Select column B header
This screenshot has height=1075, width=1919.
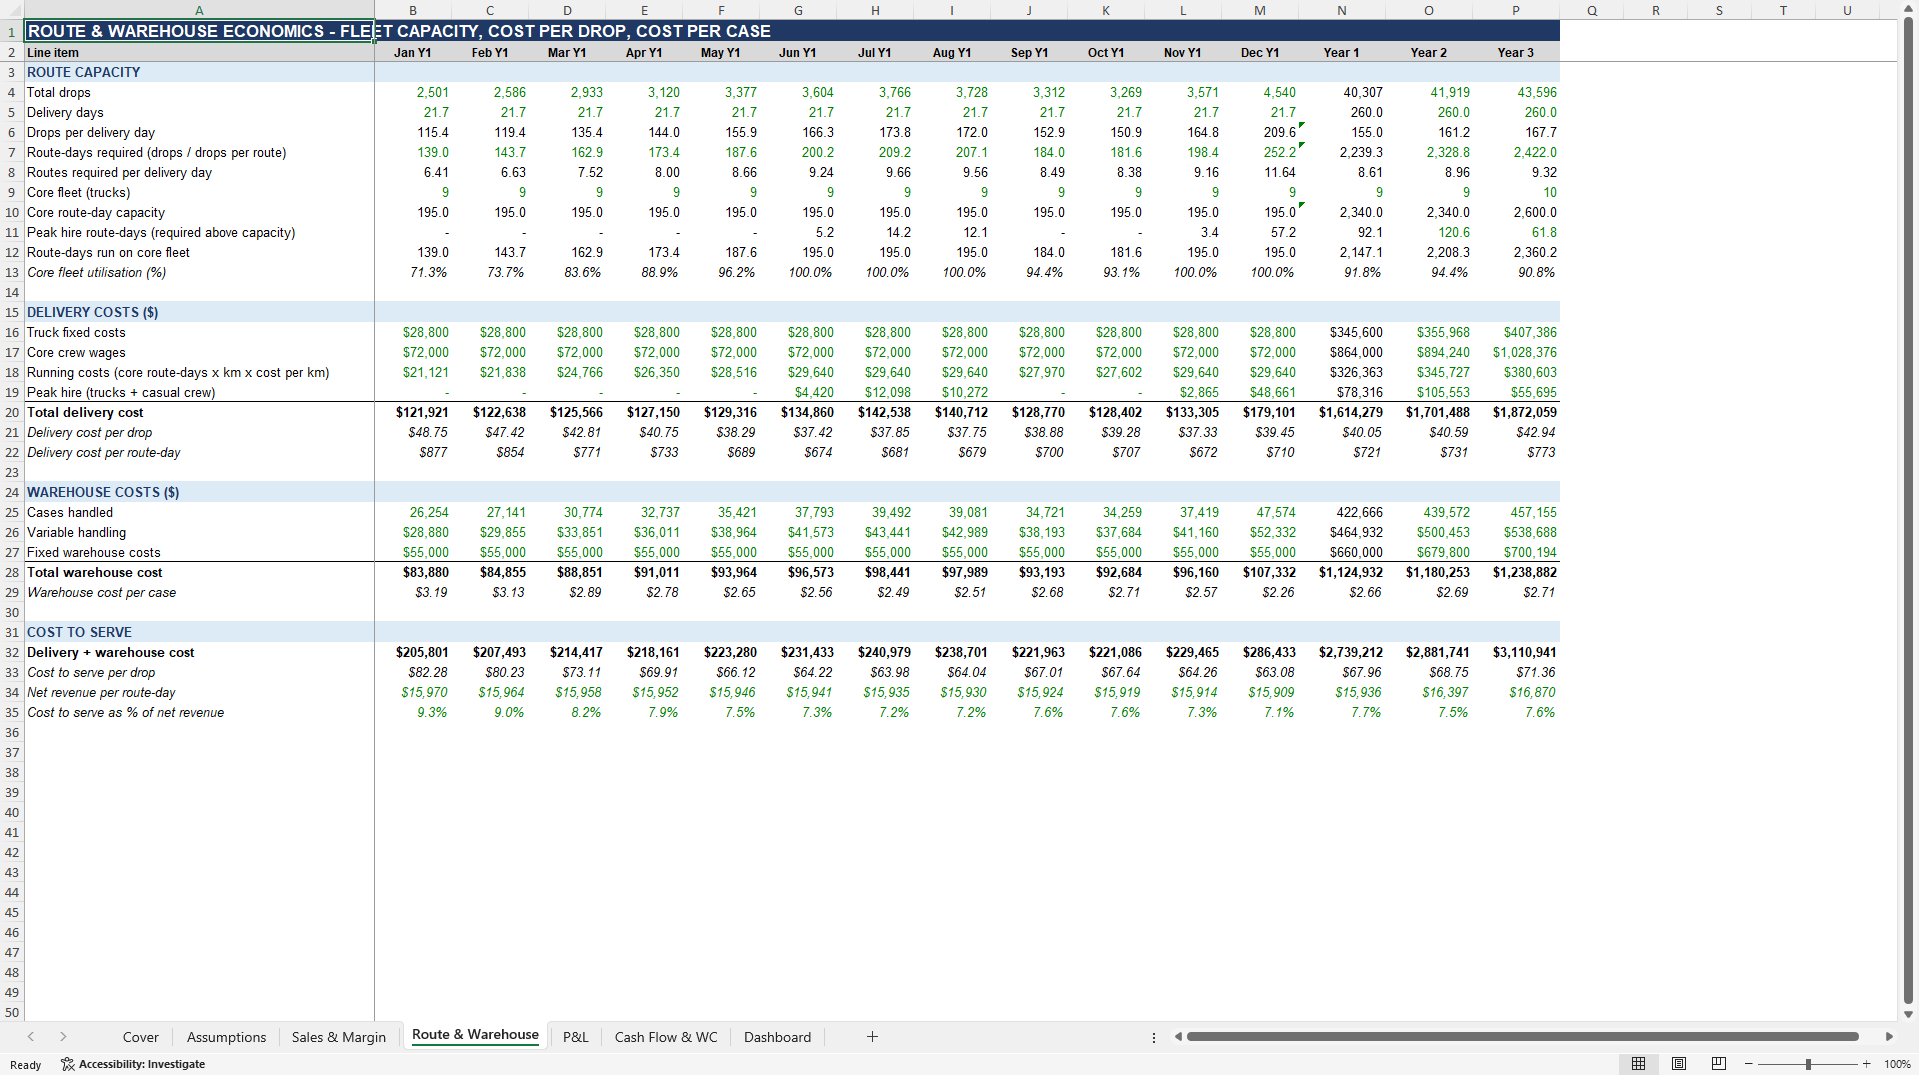click(x=413, y=10)
